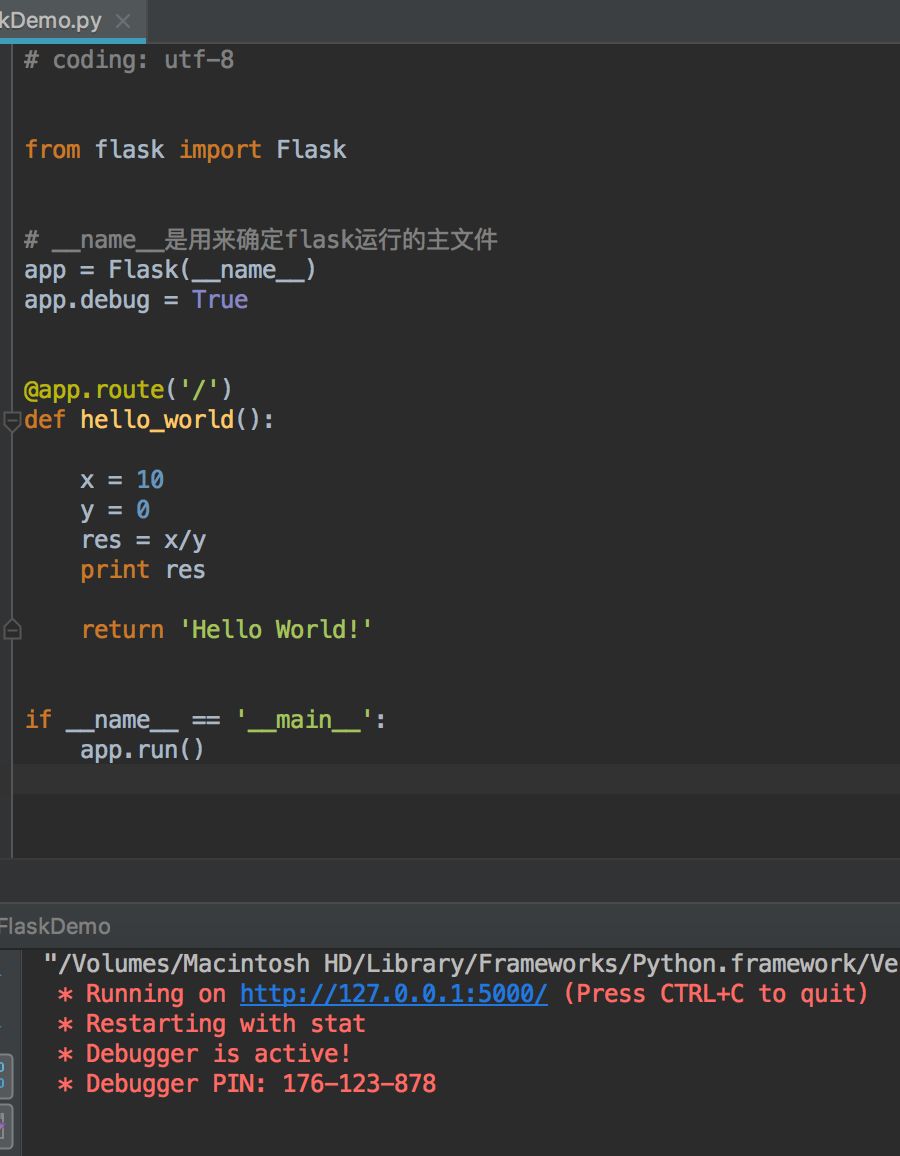The width and height of the screenshot is (900, 1156).
Task: Click the '# coding: utf-8' comment line
Action: pos(129,60)
